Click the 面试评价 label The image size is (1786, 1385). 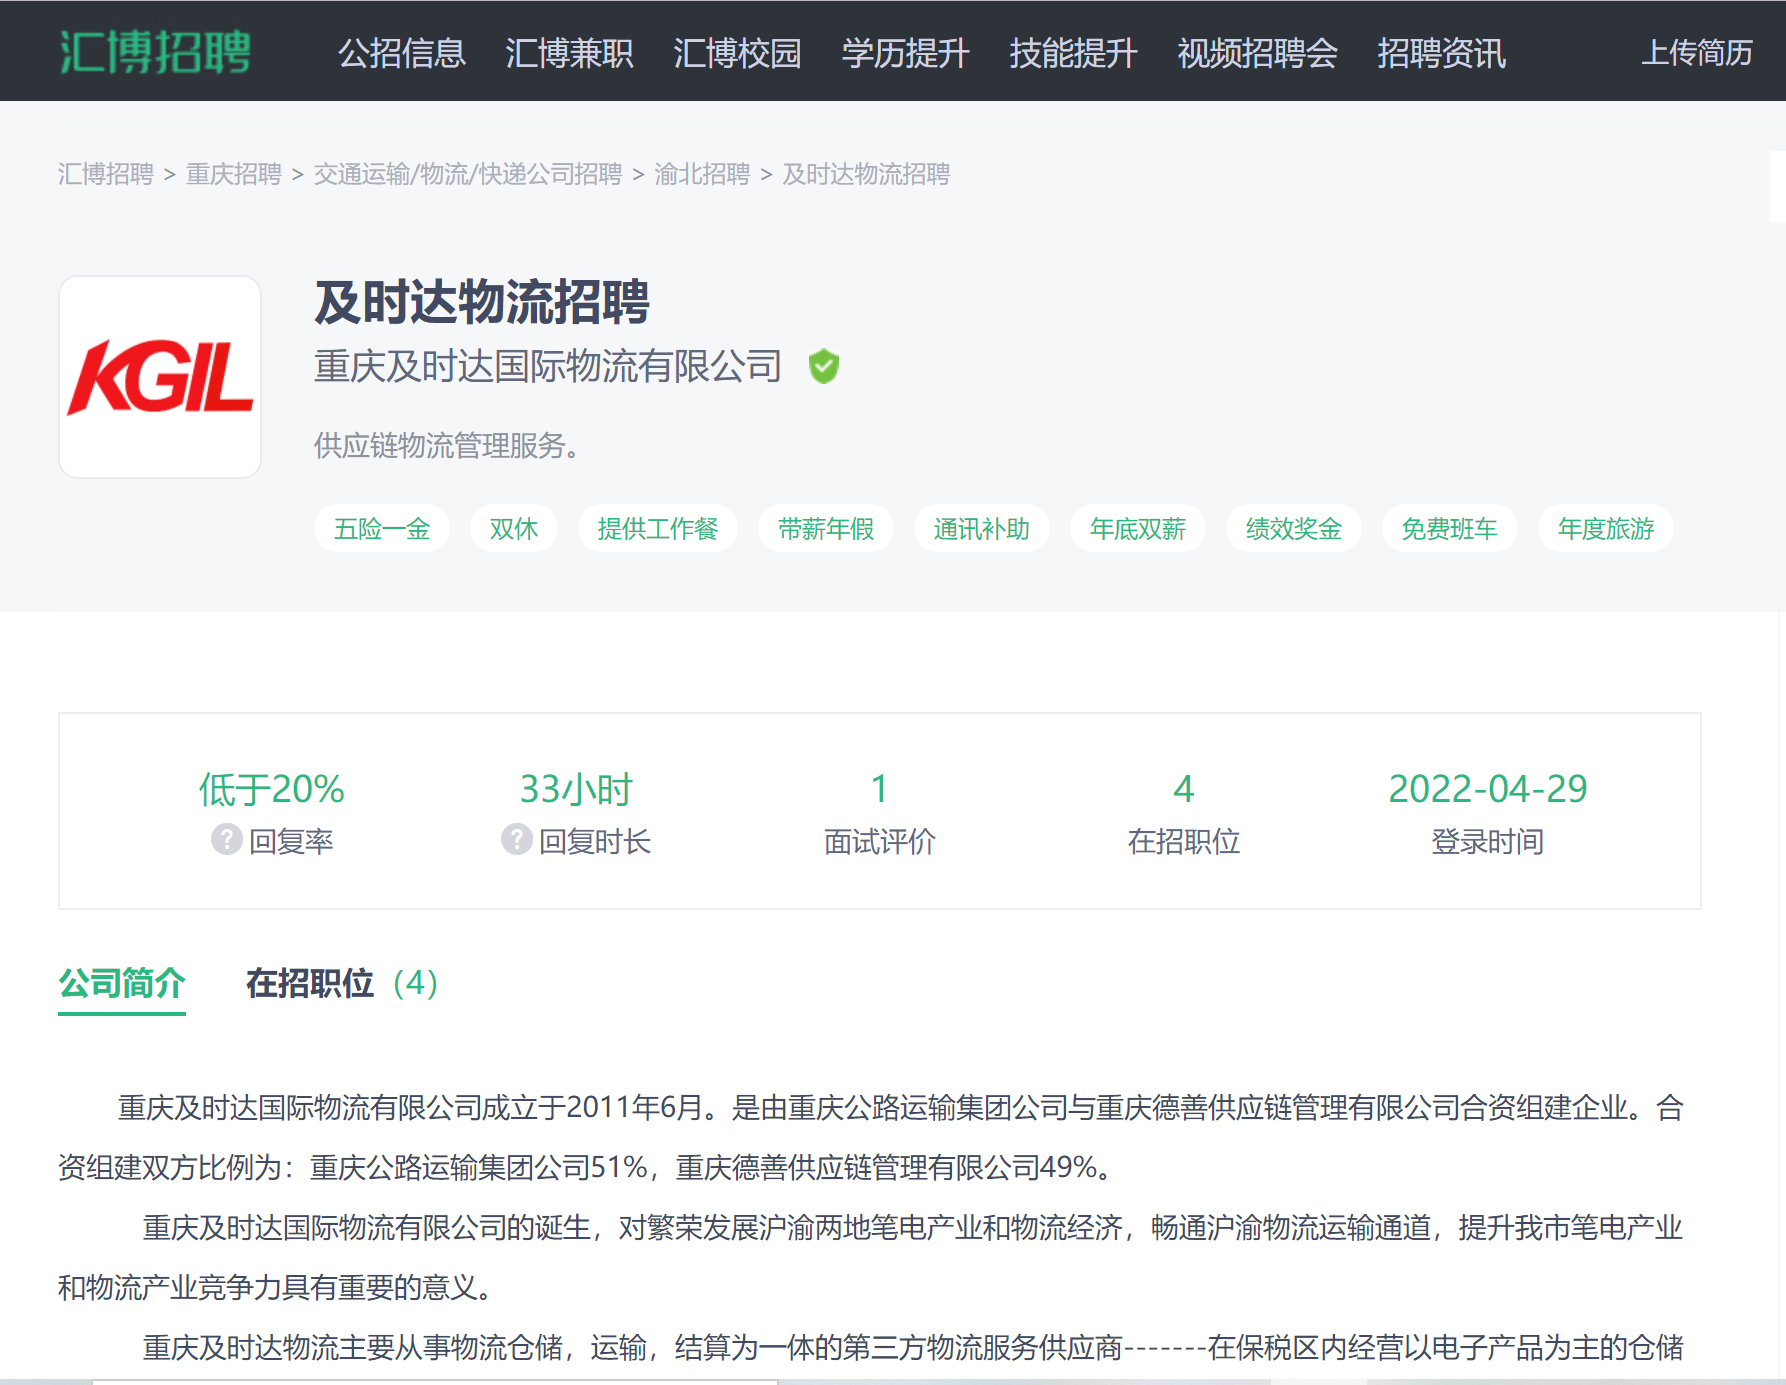pyautogui.click(x=880, y=841)
